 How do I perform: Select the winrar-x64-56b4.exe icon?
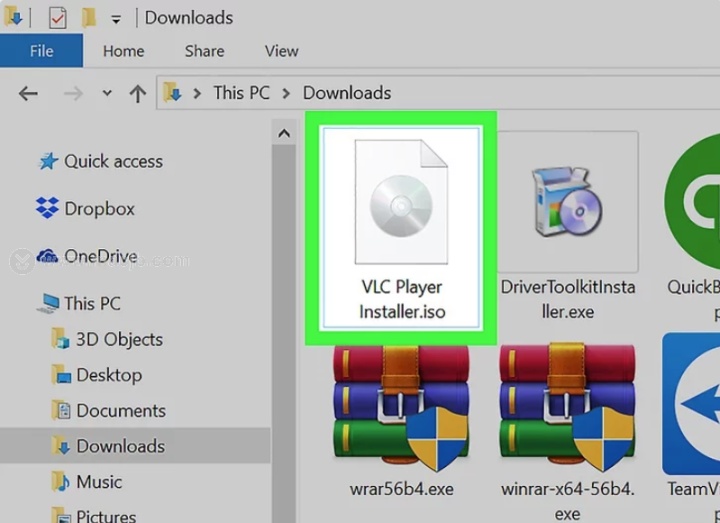tap(568, 407)
